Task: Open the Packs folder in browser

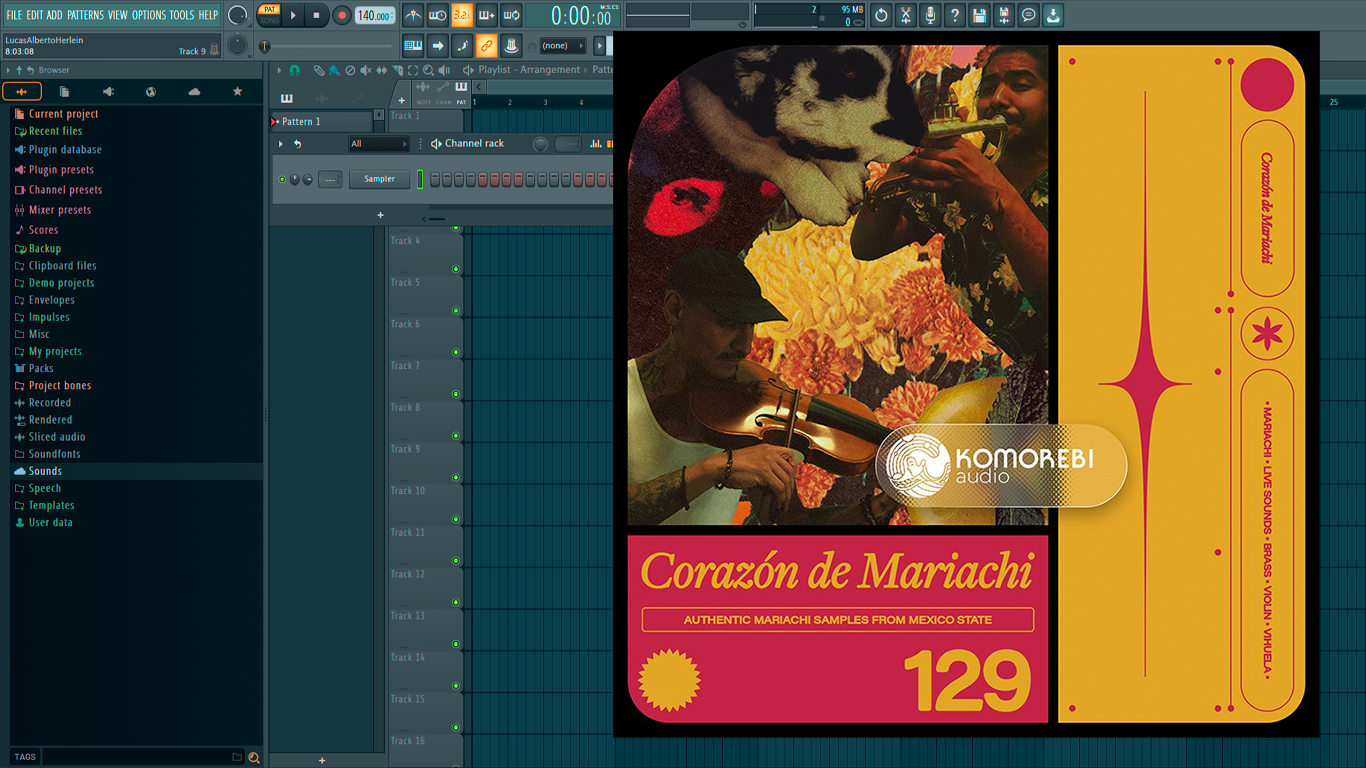Action: (x=41, y=368)
